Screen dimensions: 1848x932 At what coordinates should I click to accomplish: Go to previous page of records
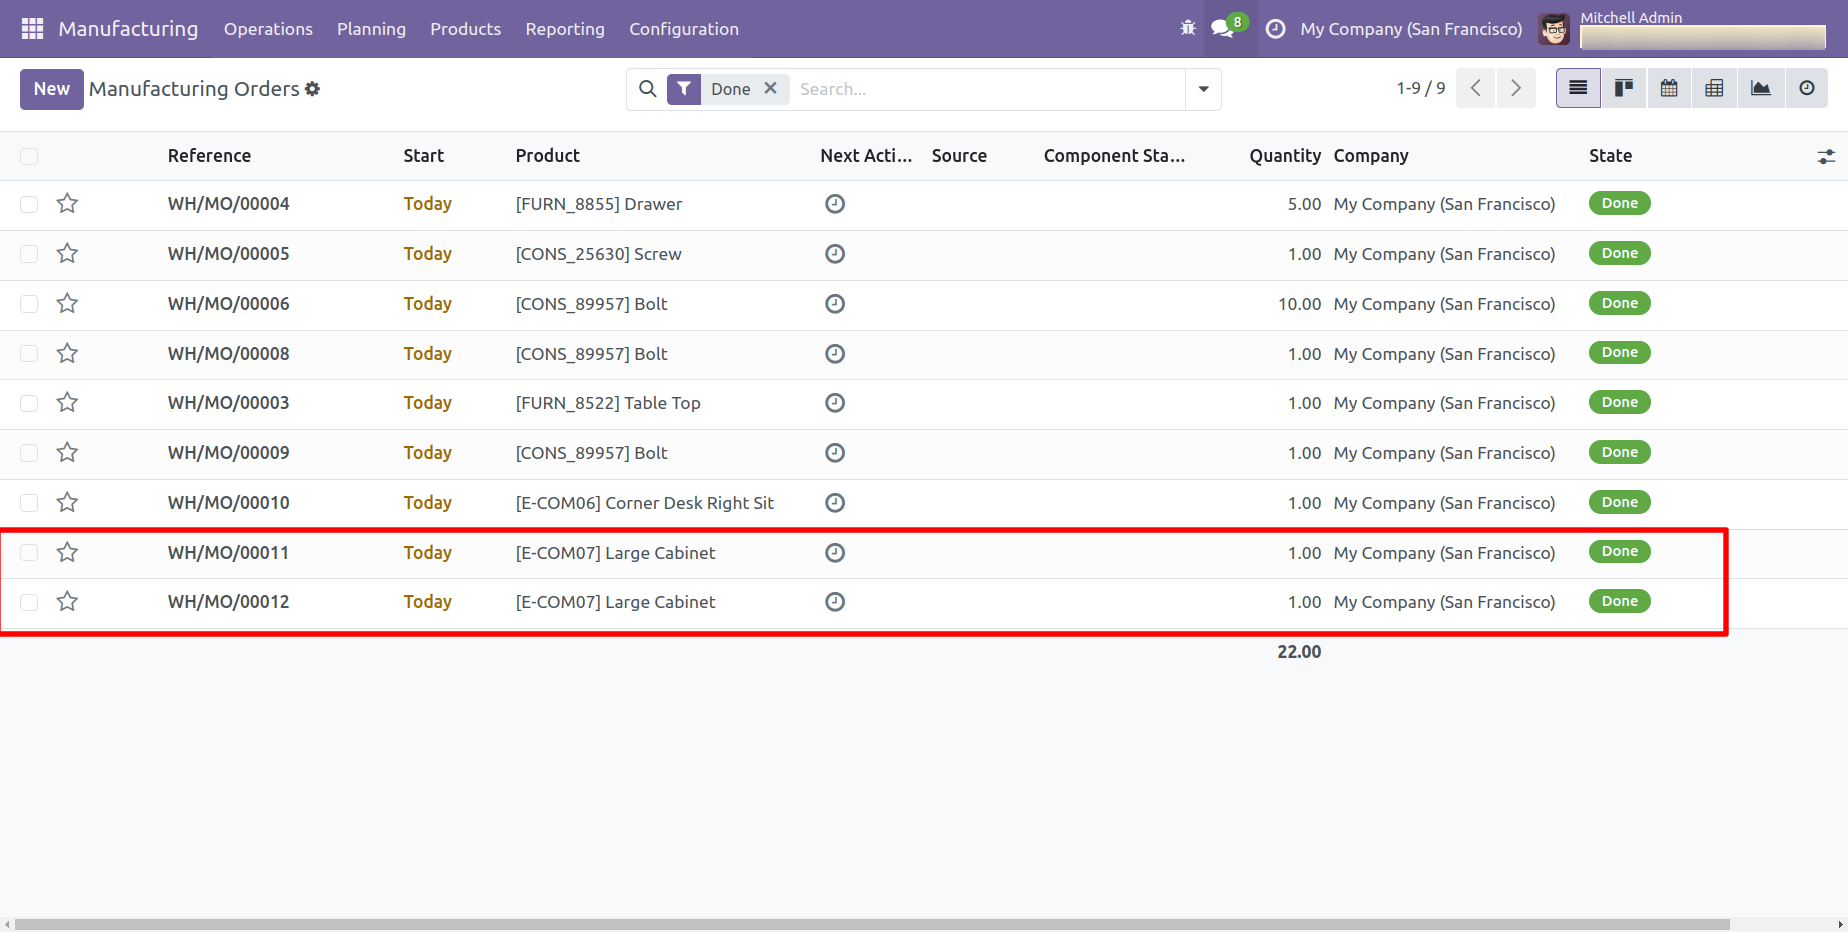tap(1476, 88)
